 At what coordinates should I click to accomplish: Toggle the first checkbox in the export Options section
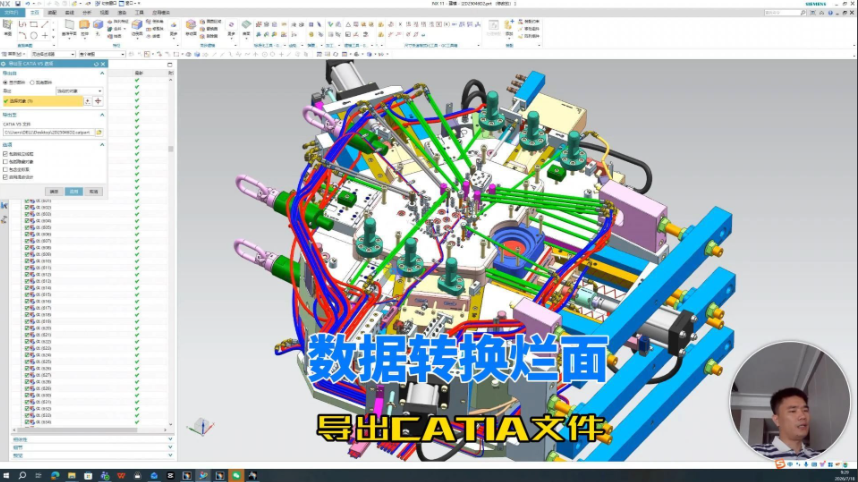(x=5, y=154)
